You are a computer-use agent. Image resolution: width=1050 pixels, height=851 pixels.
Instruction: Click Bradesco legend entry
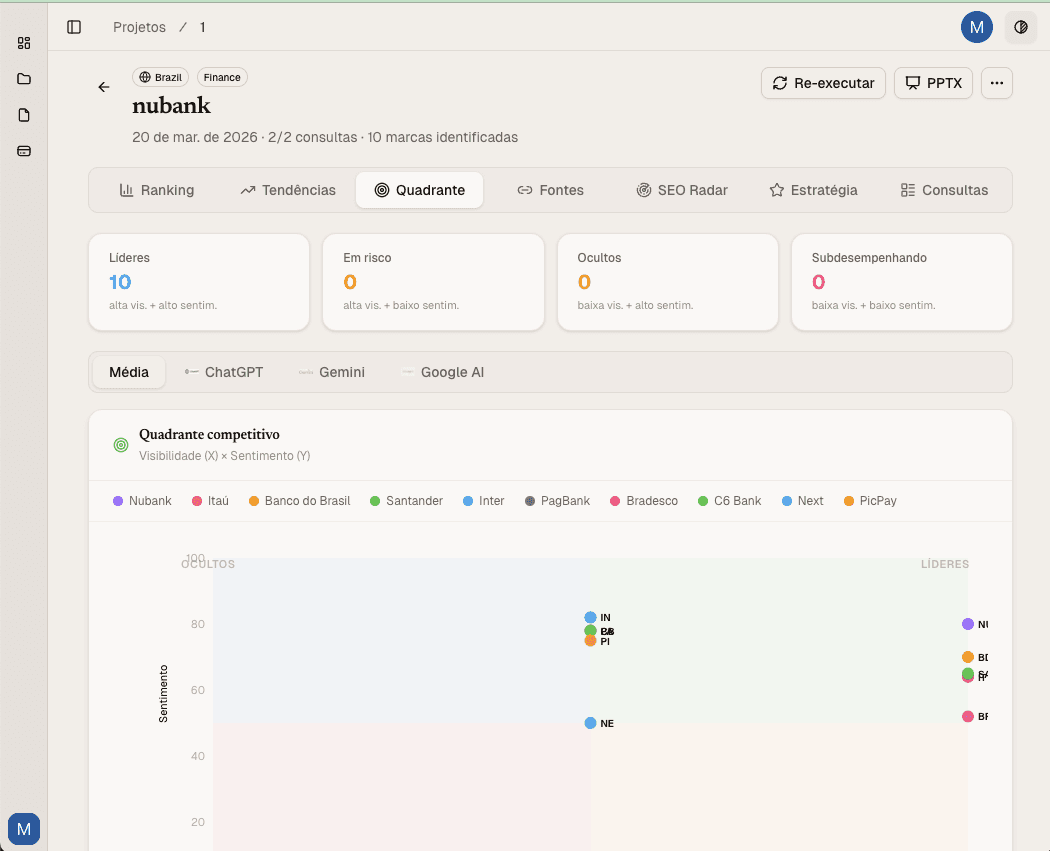644,501
